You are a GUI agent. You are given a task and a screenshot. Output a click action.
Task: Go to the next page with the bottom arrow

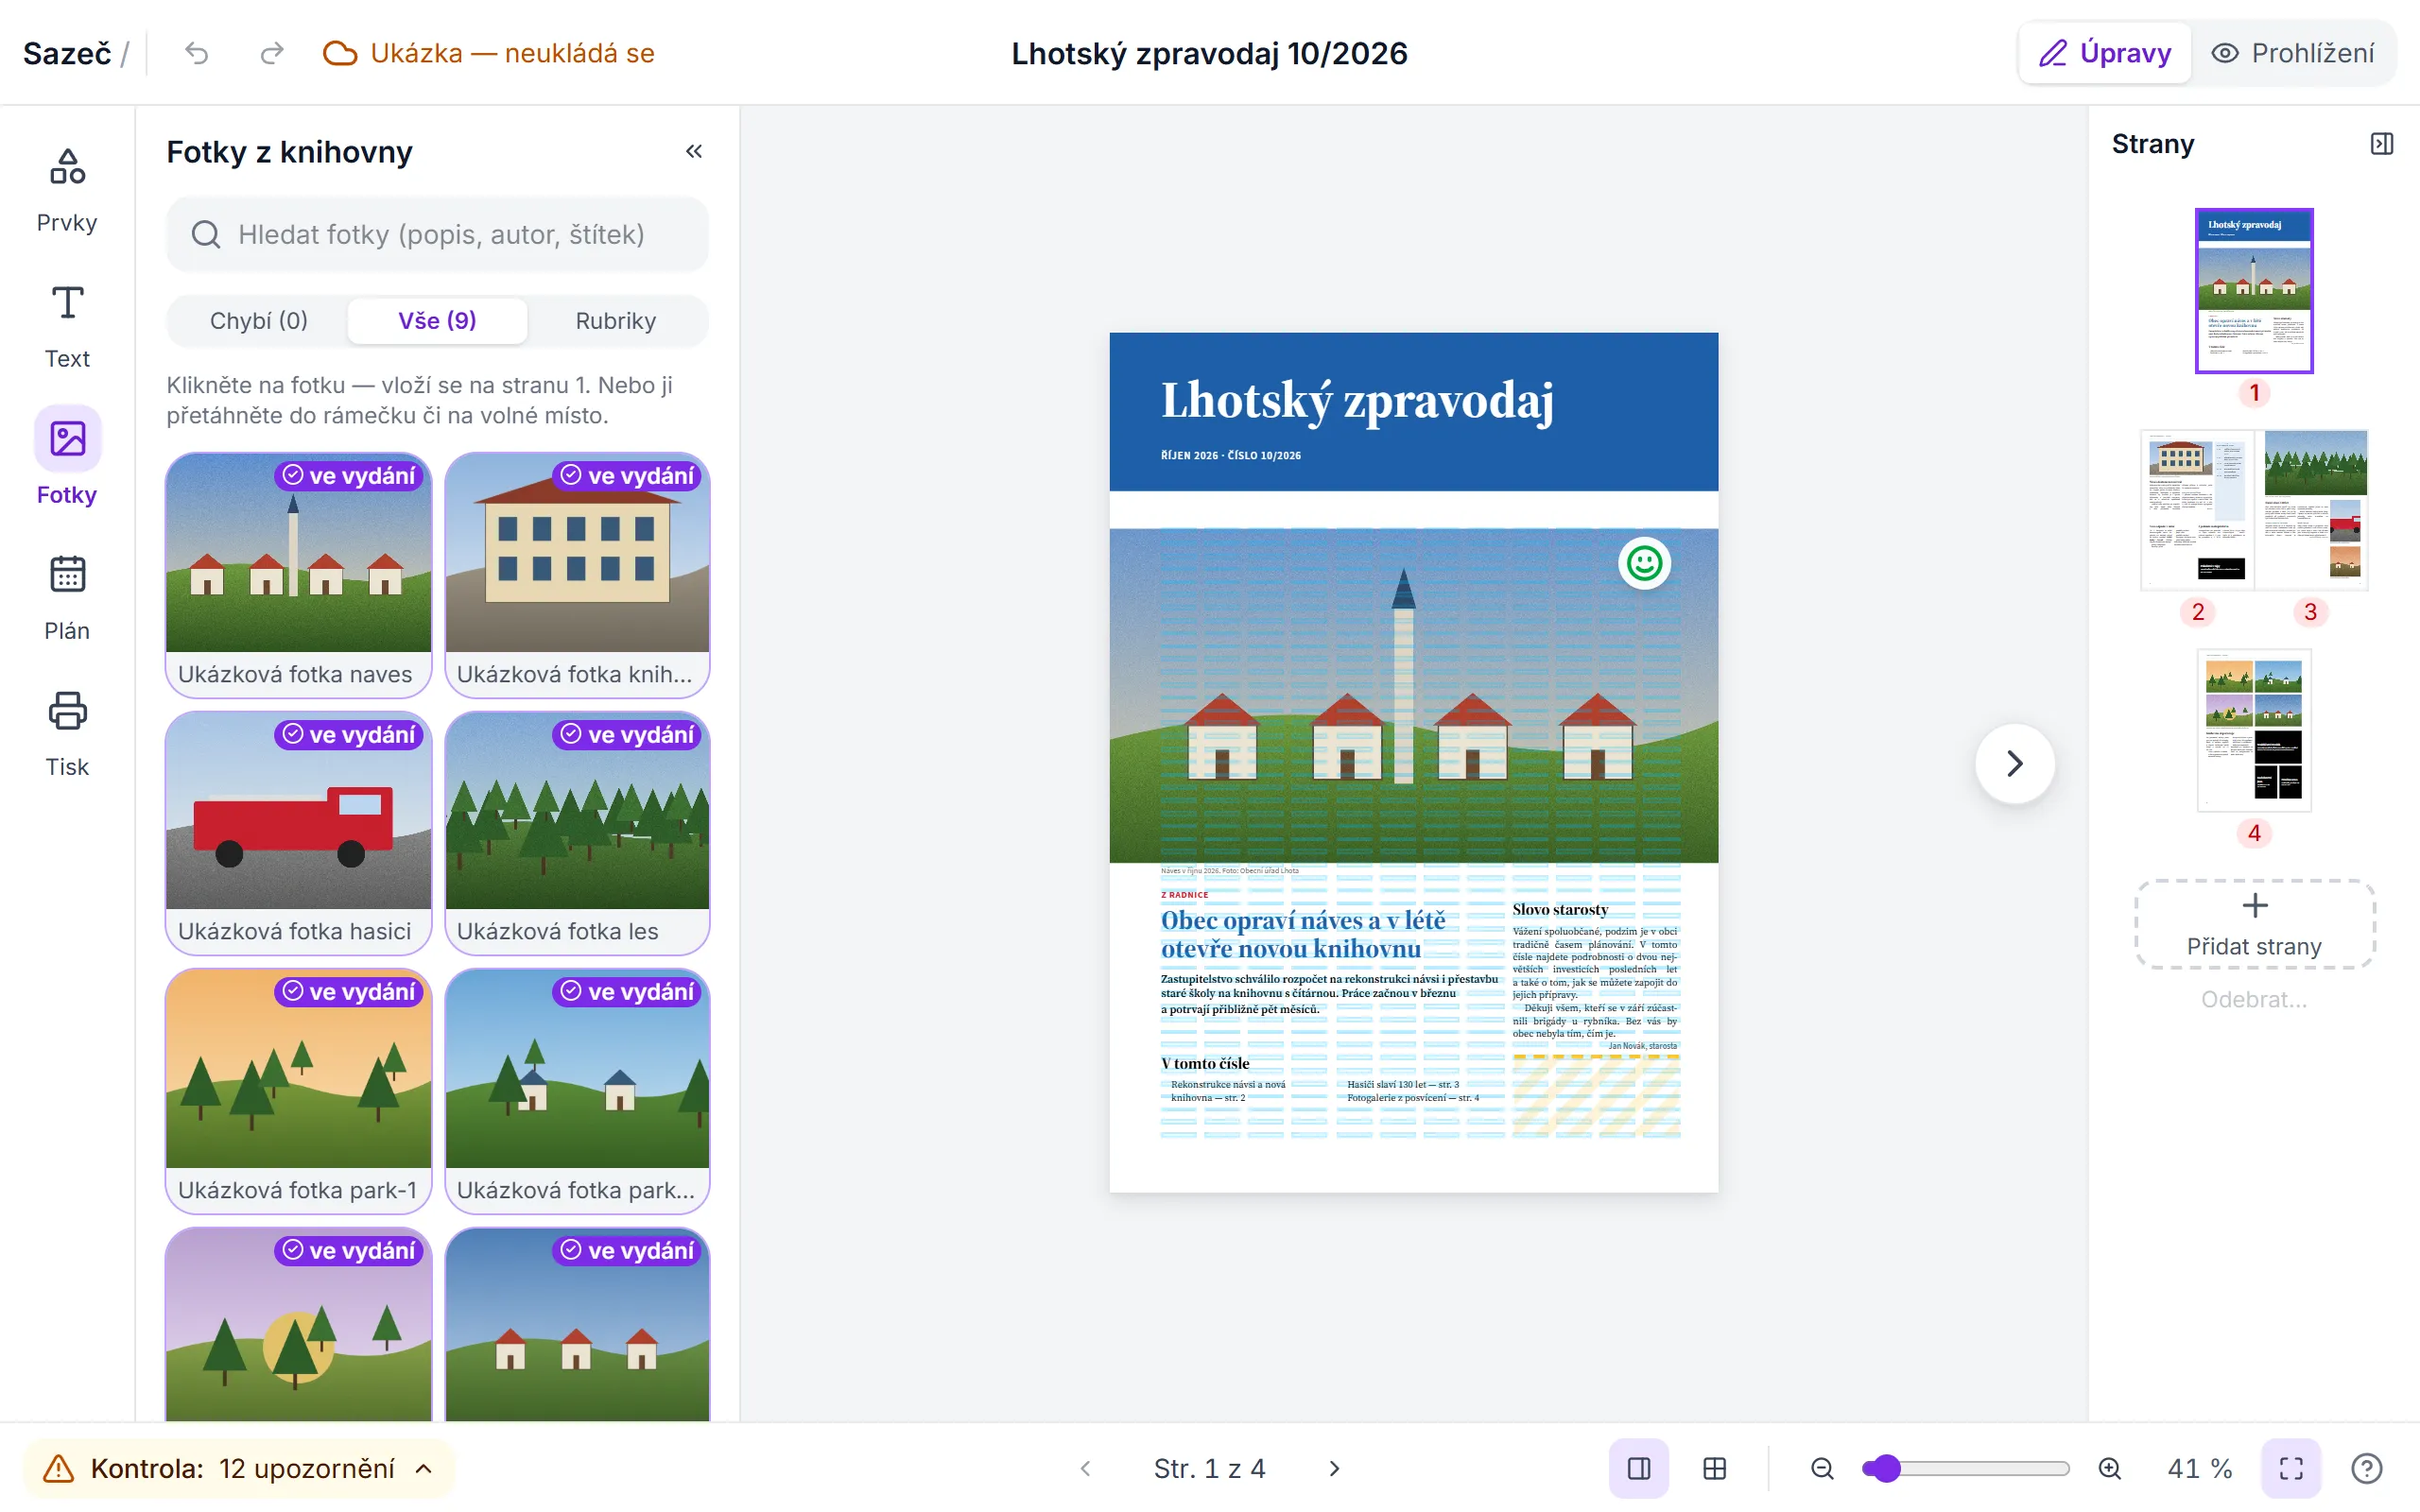1334,1468
